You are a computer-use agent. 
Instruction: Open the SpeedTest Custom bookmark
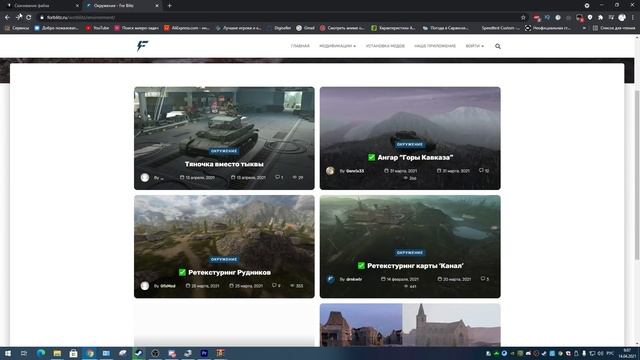point(500,28)
